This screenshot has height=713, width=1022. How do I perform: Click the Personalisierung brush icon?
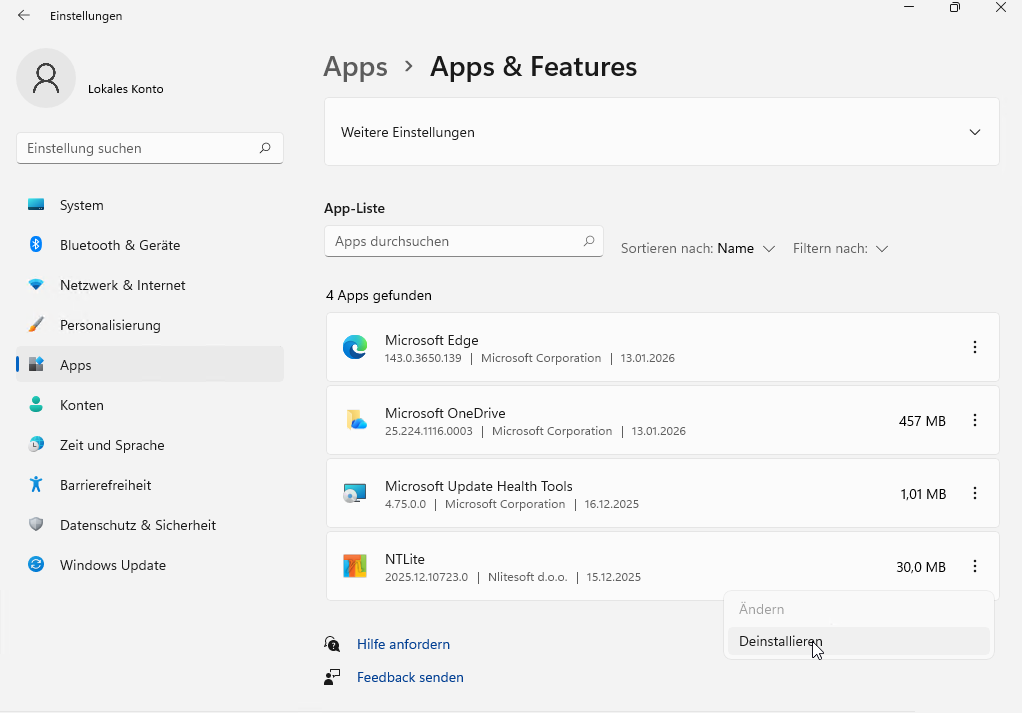click(36, 325)
